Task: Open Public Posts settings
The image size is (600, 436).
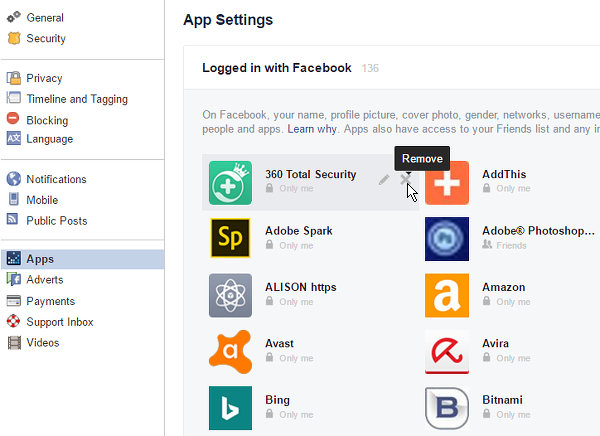Action: pos(57,220)
